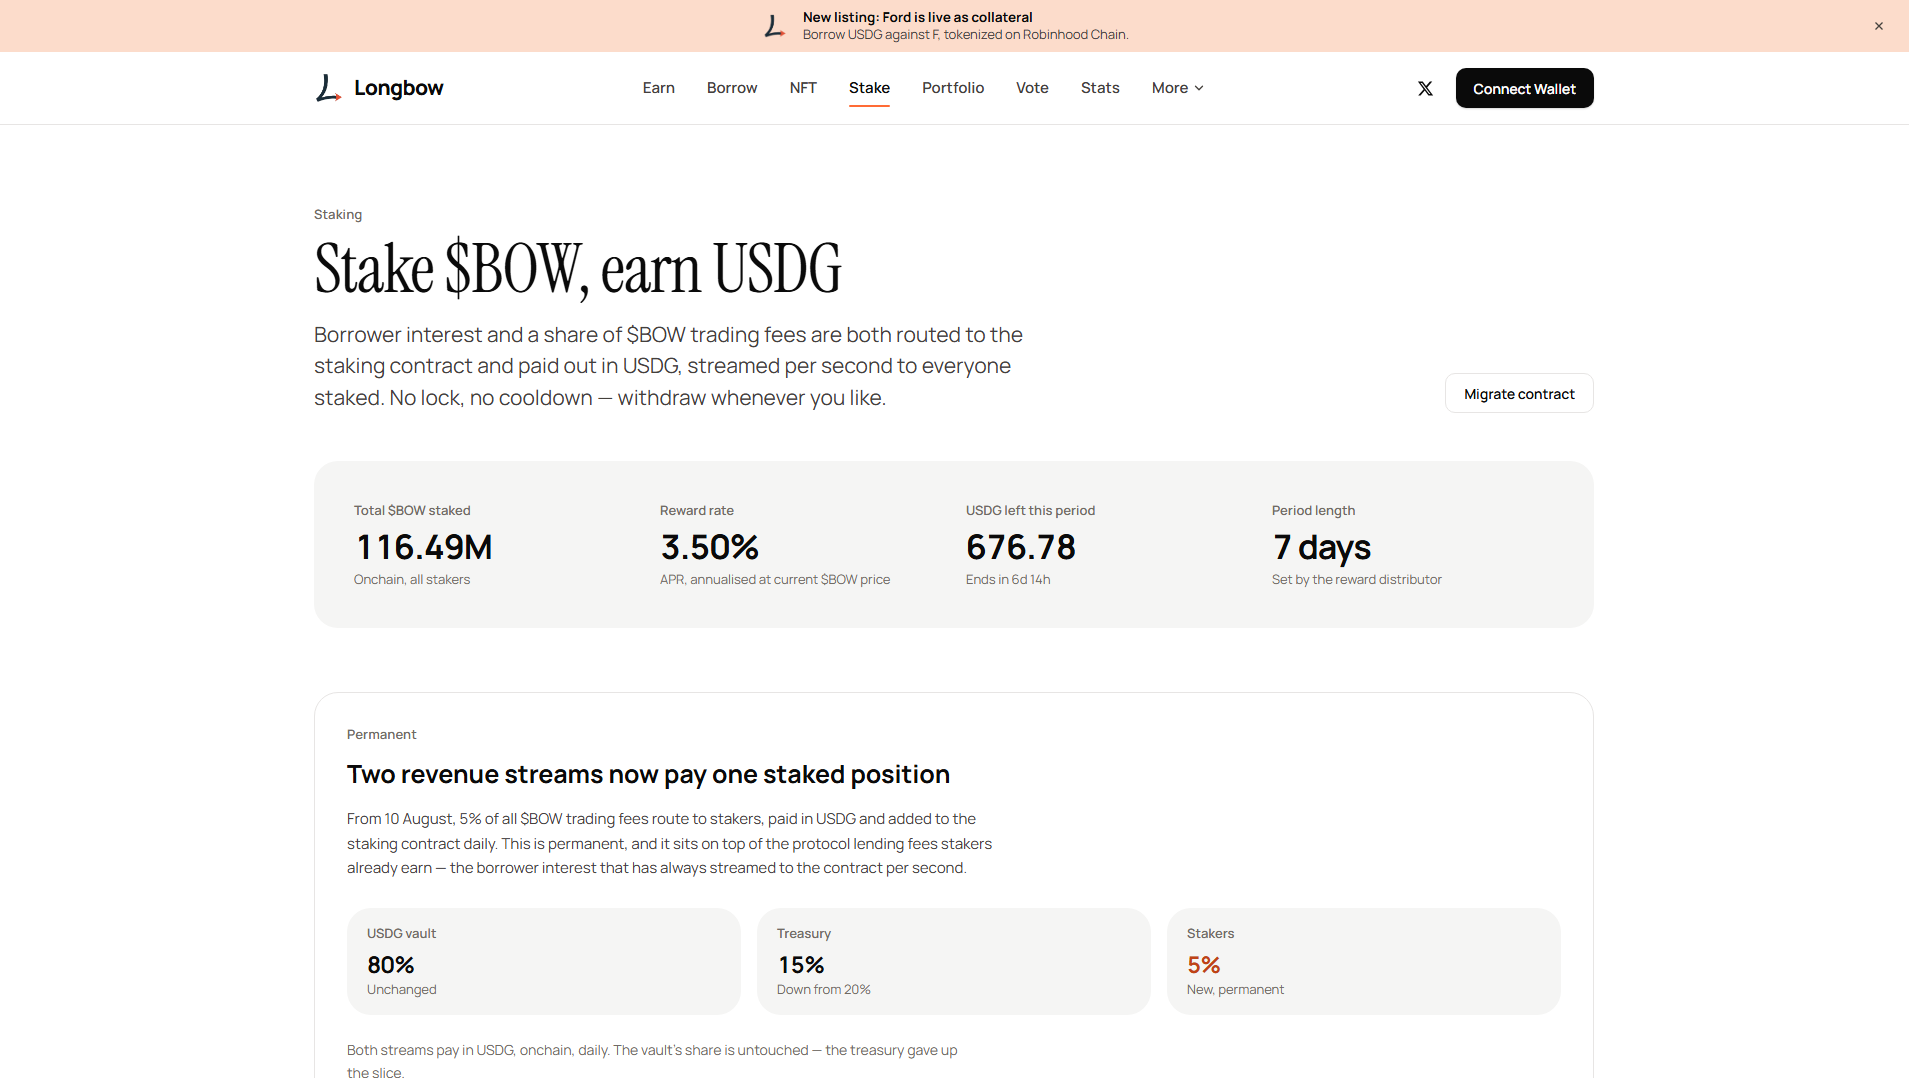
Task: Click the '7 days' period length value
Action: pyautogui.click(x=1322, y=547)
